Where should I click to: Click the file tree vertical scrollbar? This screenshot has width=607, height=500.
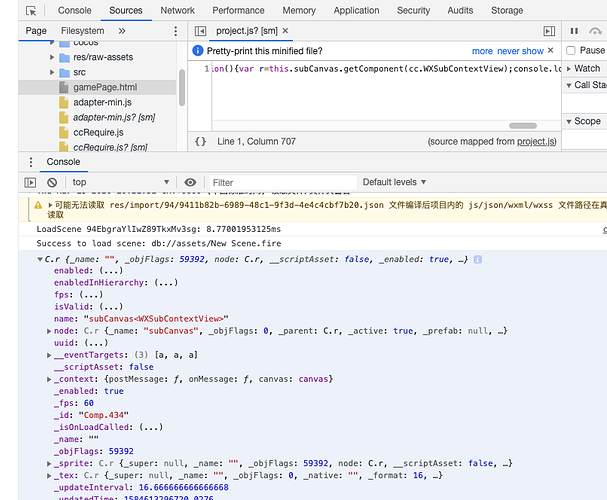pyautogui.click(x=182, y=87)
